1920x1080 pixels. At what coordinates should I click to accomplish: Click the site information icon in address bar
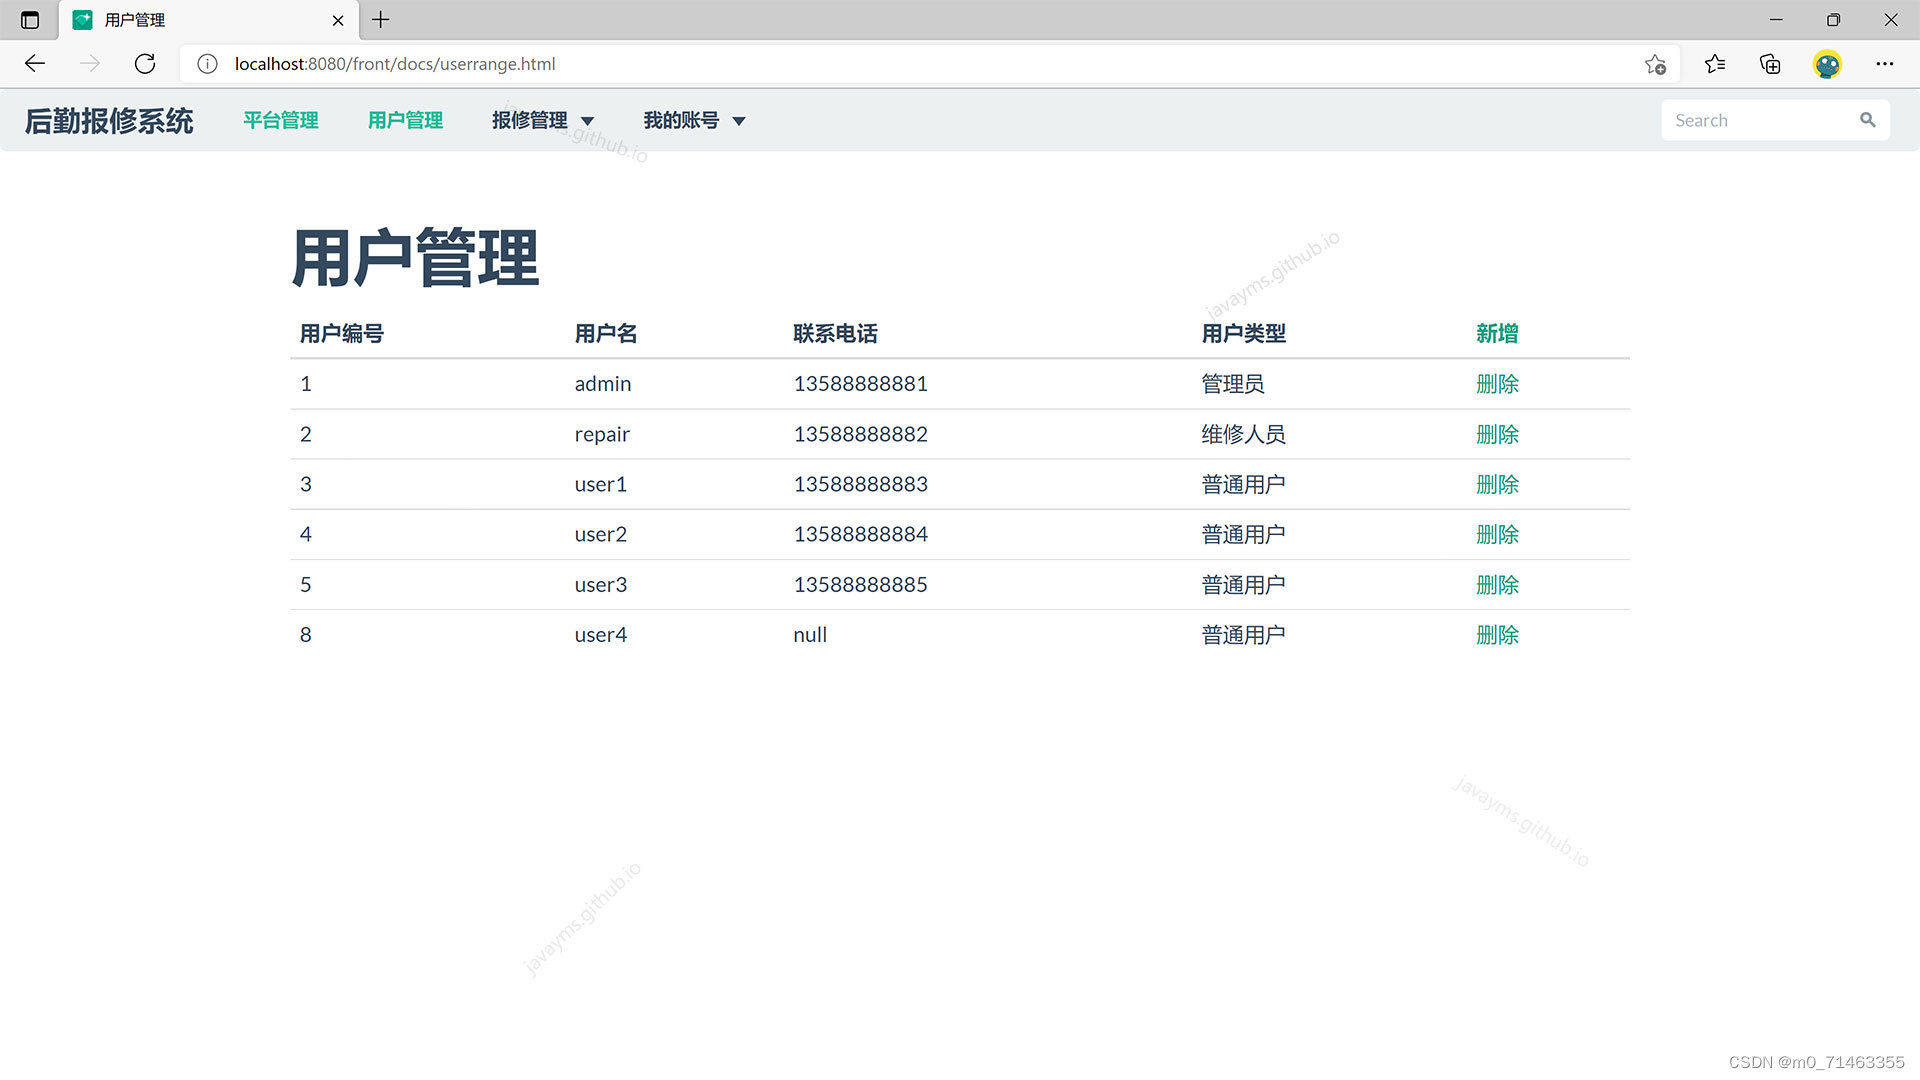point(207,64)
